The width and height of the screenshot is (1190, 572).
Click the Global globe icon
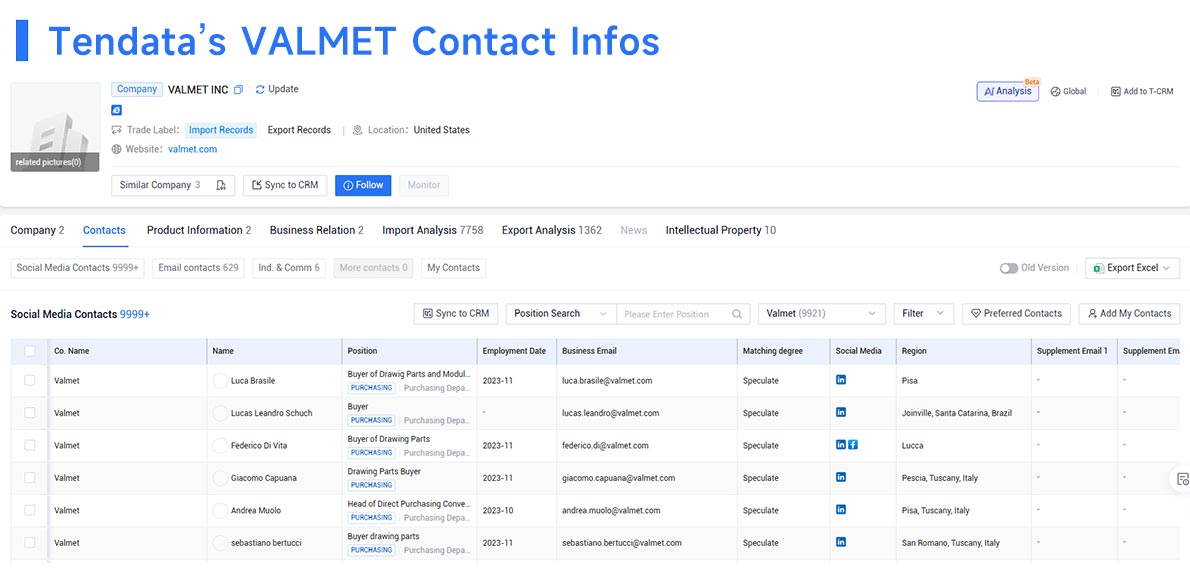tap(1055, 92)
